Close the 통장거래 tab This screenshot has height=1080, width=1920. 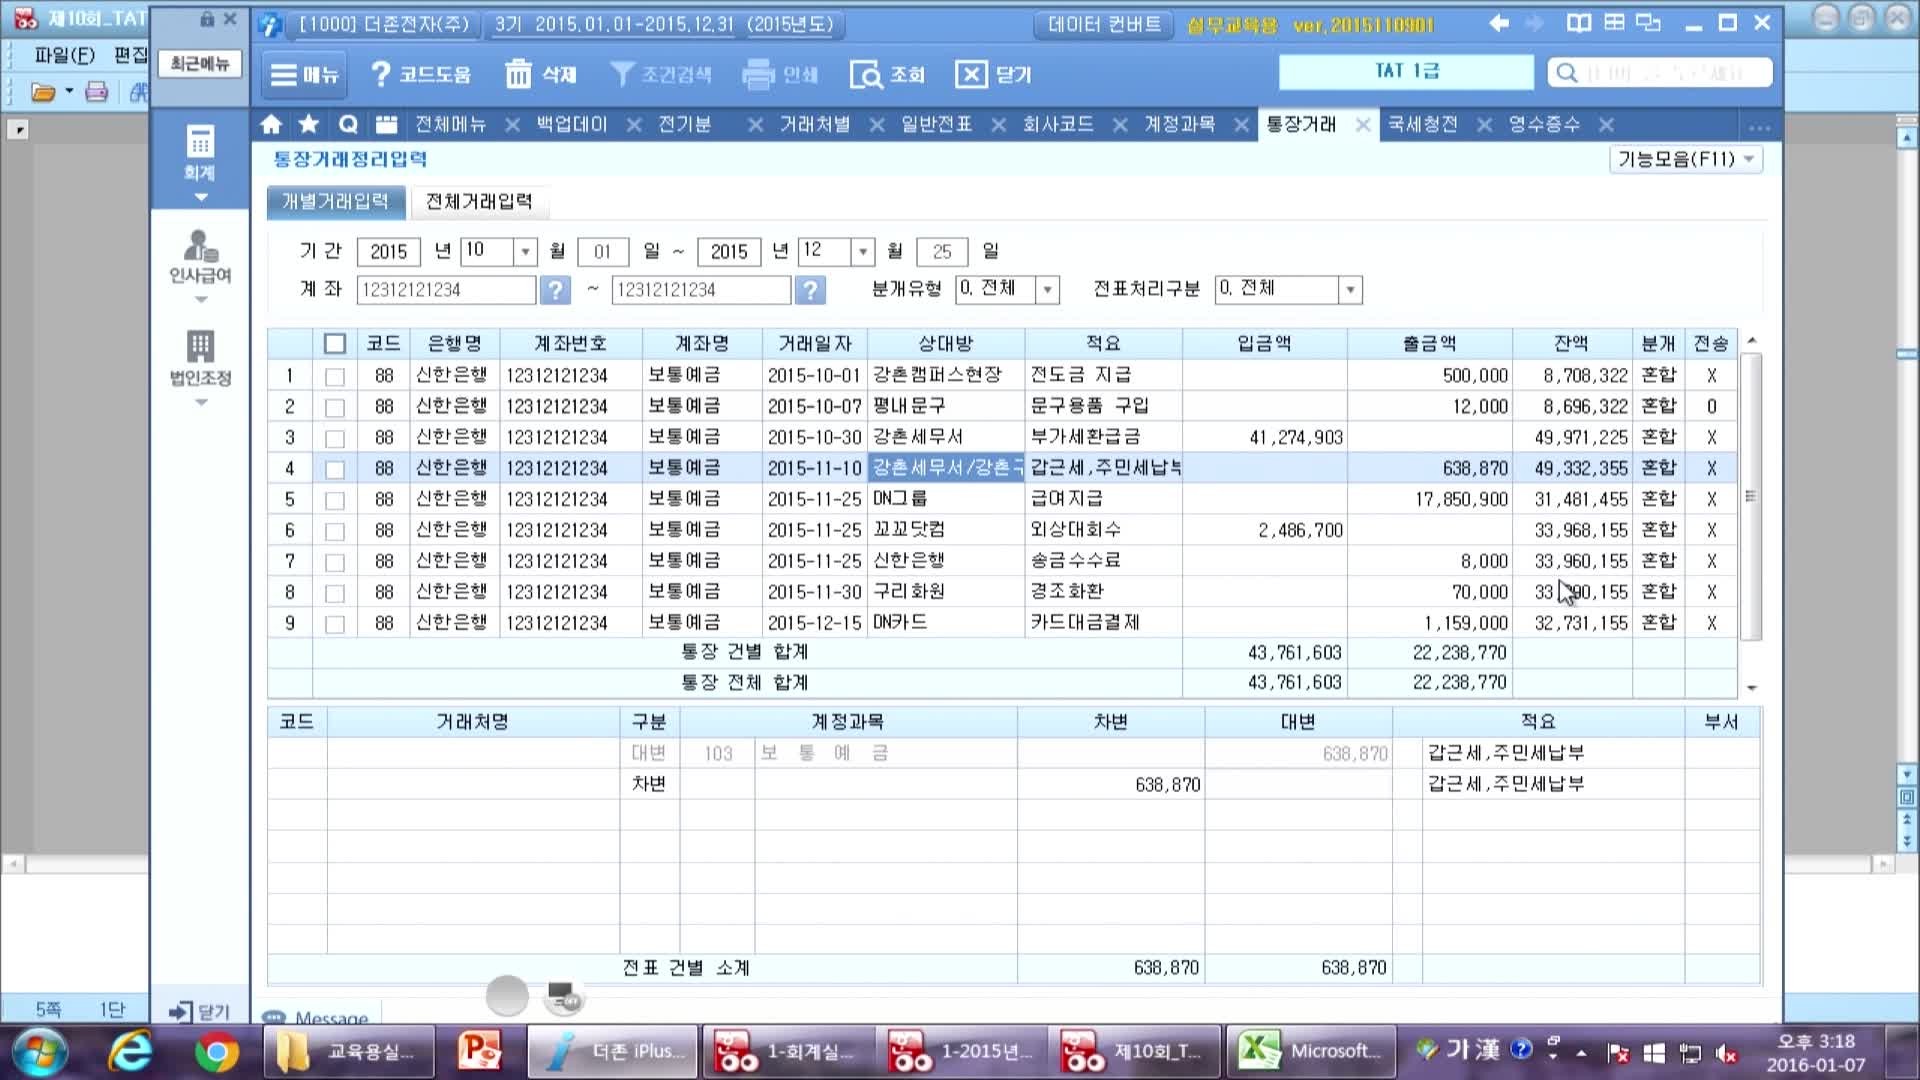1363,125
